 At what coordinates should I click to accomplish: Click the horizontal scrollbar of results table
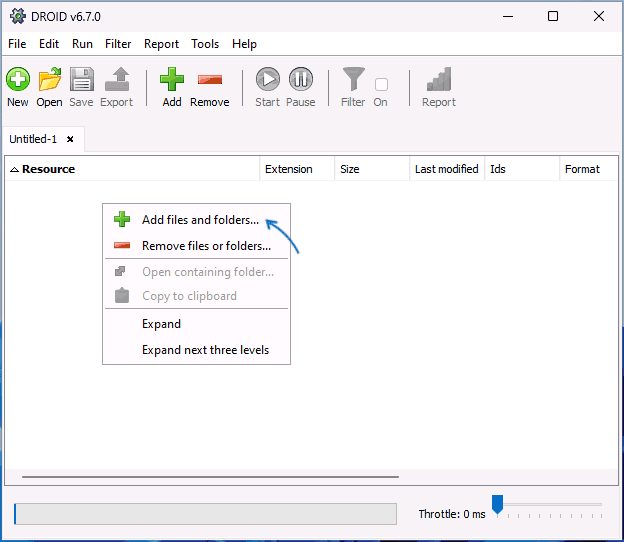(211, 476)
